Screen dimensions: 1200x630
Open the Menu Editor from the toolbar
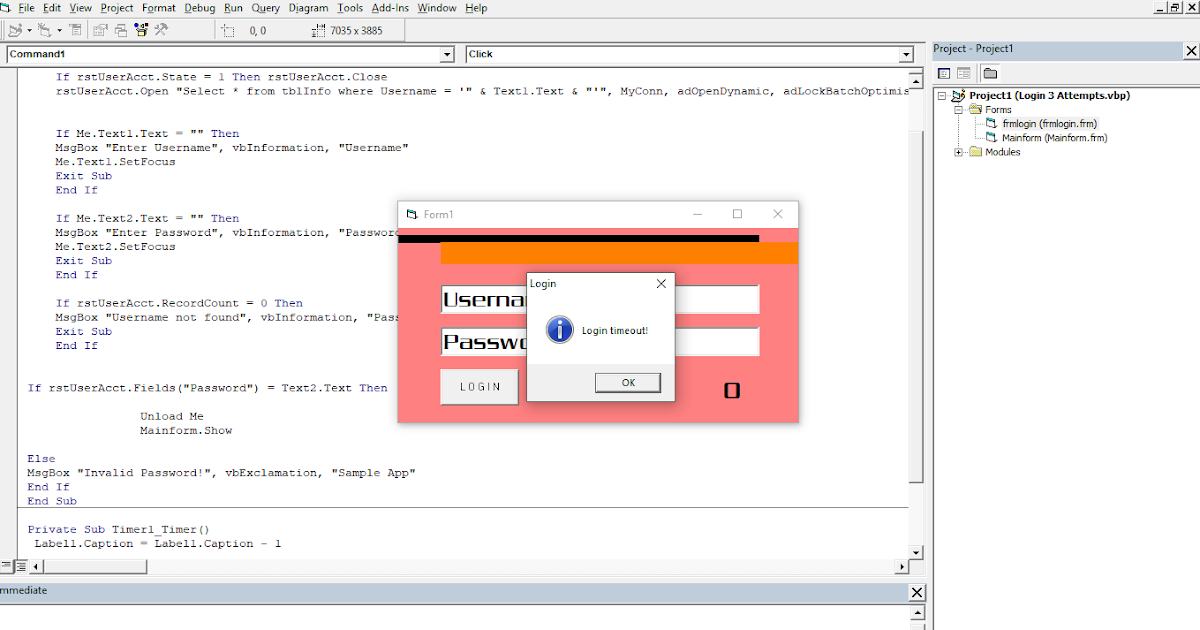click(x=76, y=30)
